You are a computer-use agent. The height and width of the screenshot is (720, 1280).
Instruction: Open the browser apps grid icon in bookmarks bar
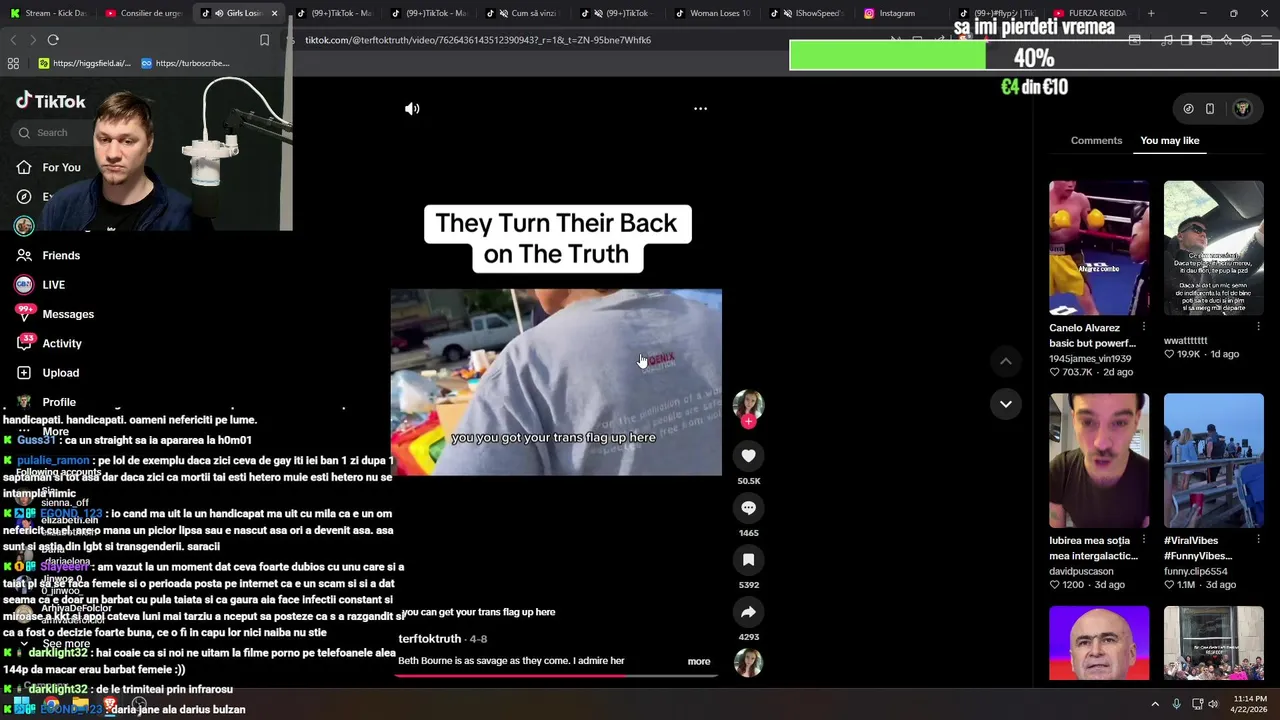click(13, 63)
